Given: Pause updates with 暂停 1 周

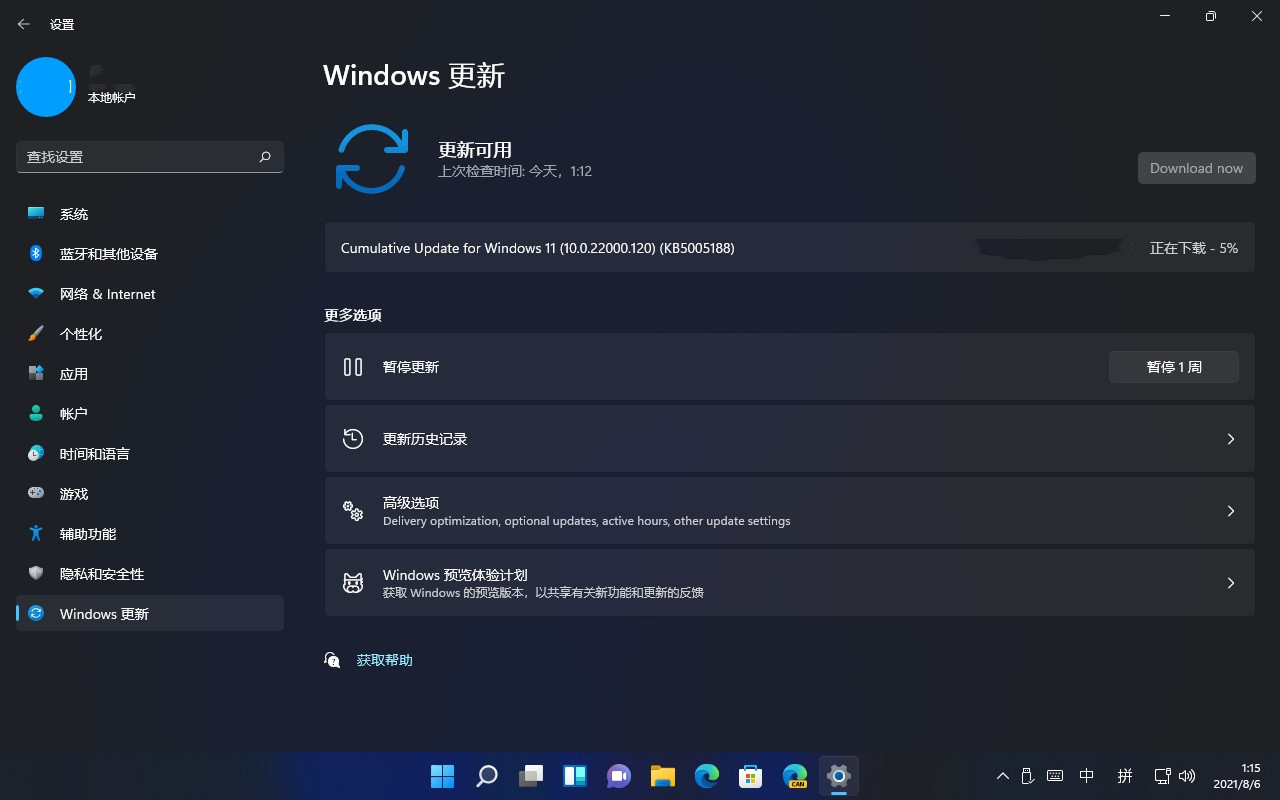Looking at the screenshot, I should 1173,366.
